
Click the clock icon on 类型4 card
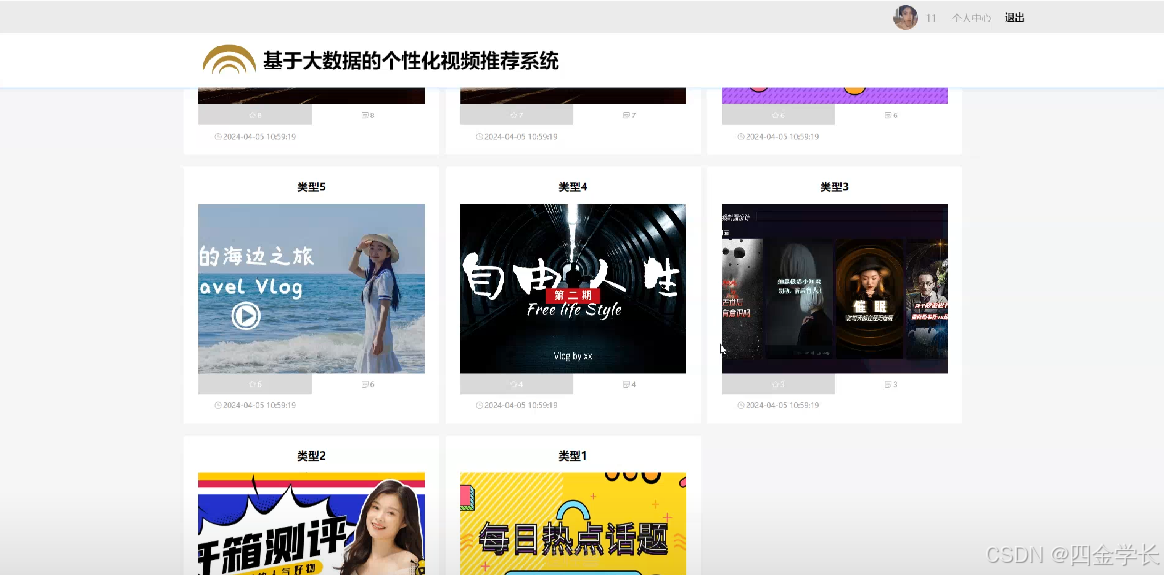[x=480, y=405]
